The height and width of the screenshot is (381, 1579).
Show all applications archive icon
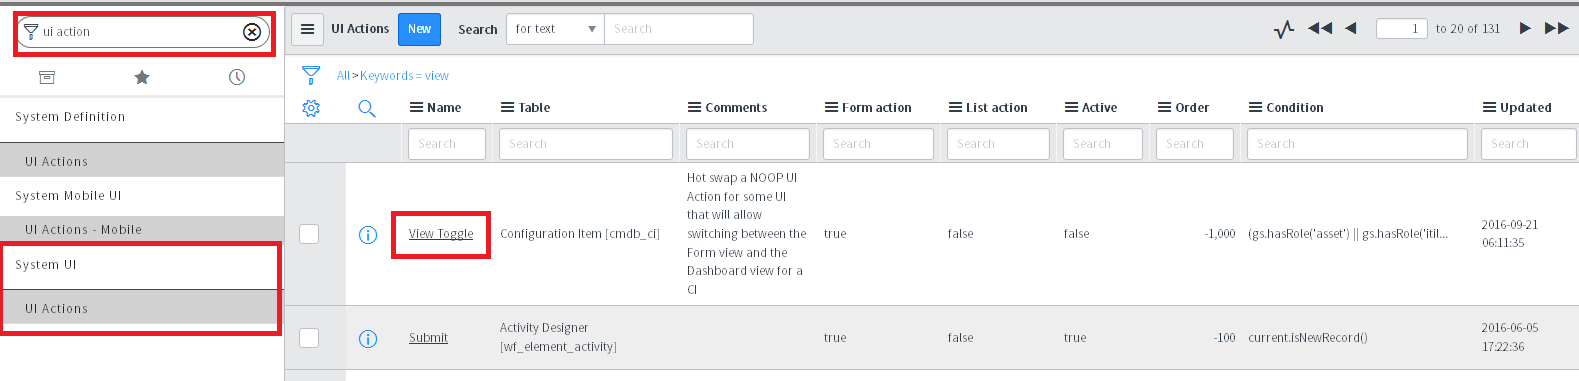pos(47,77)
